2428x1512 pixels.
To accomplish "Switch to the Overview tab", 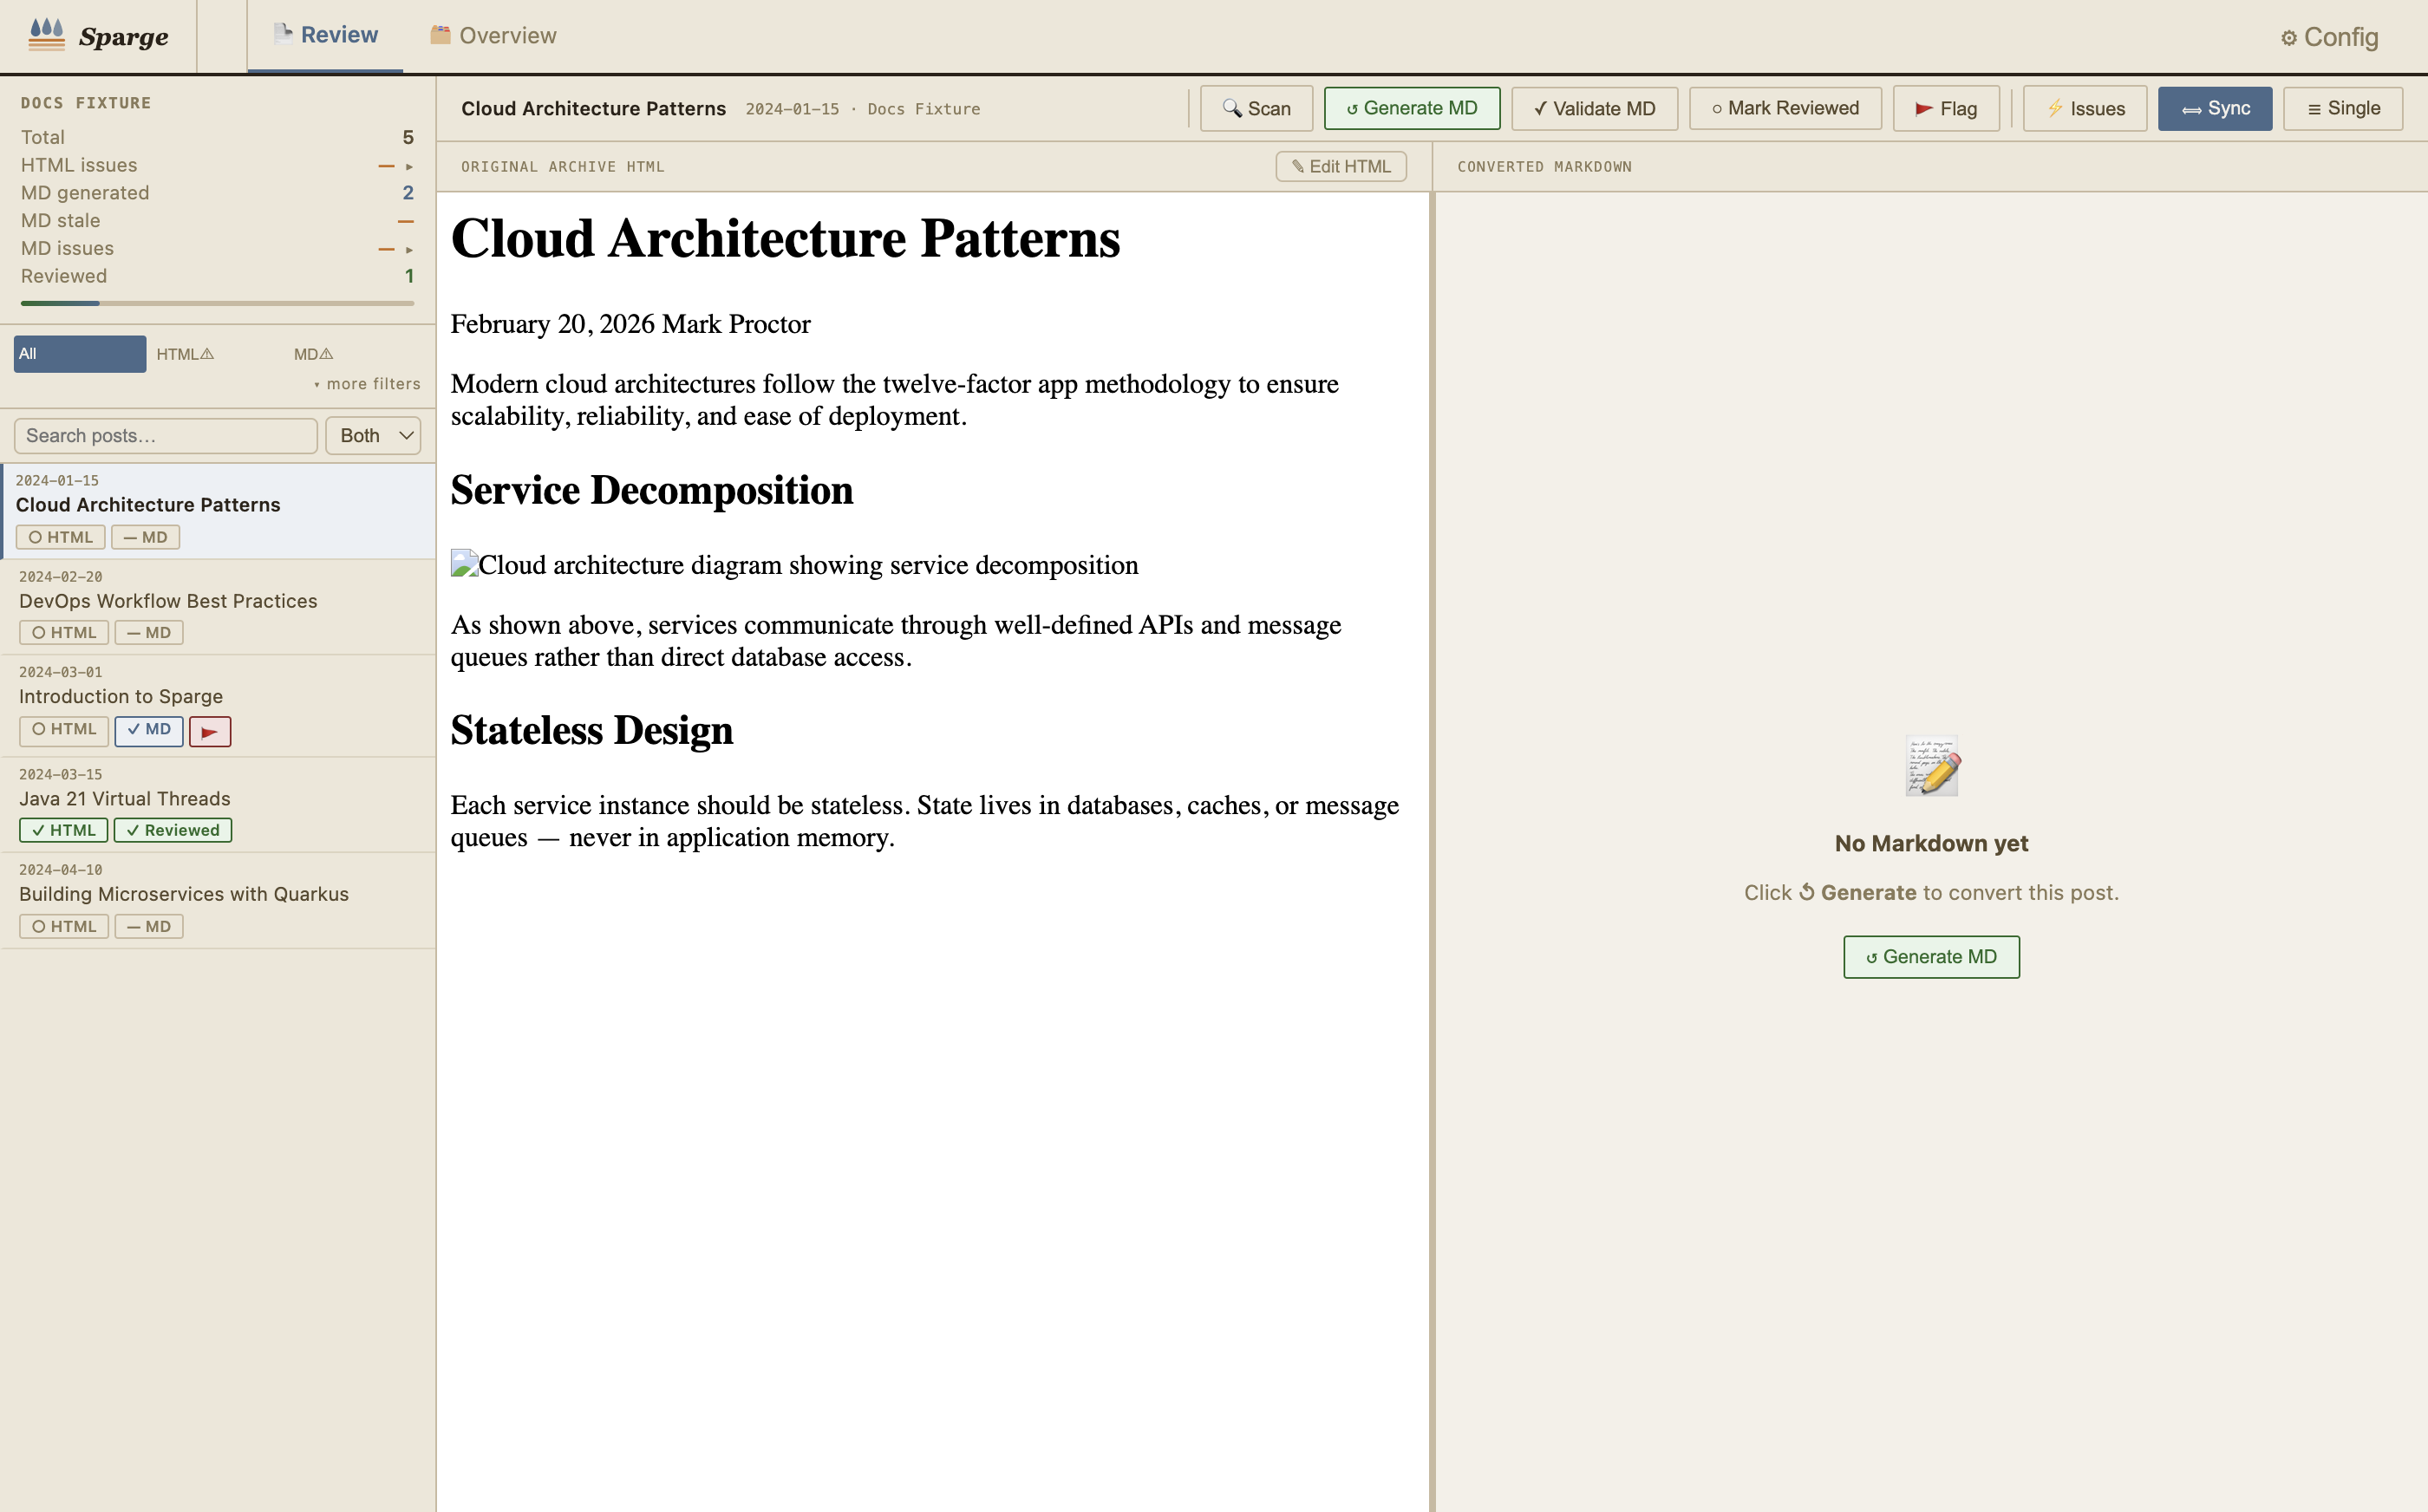I will (x=493, y=35).
